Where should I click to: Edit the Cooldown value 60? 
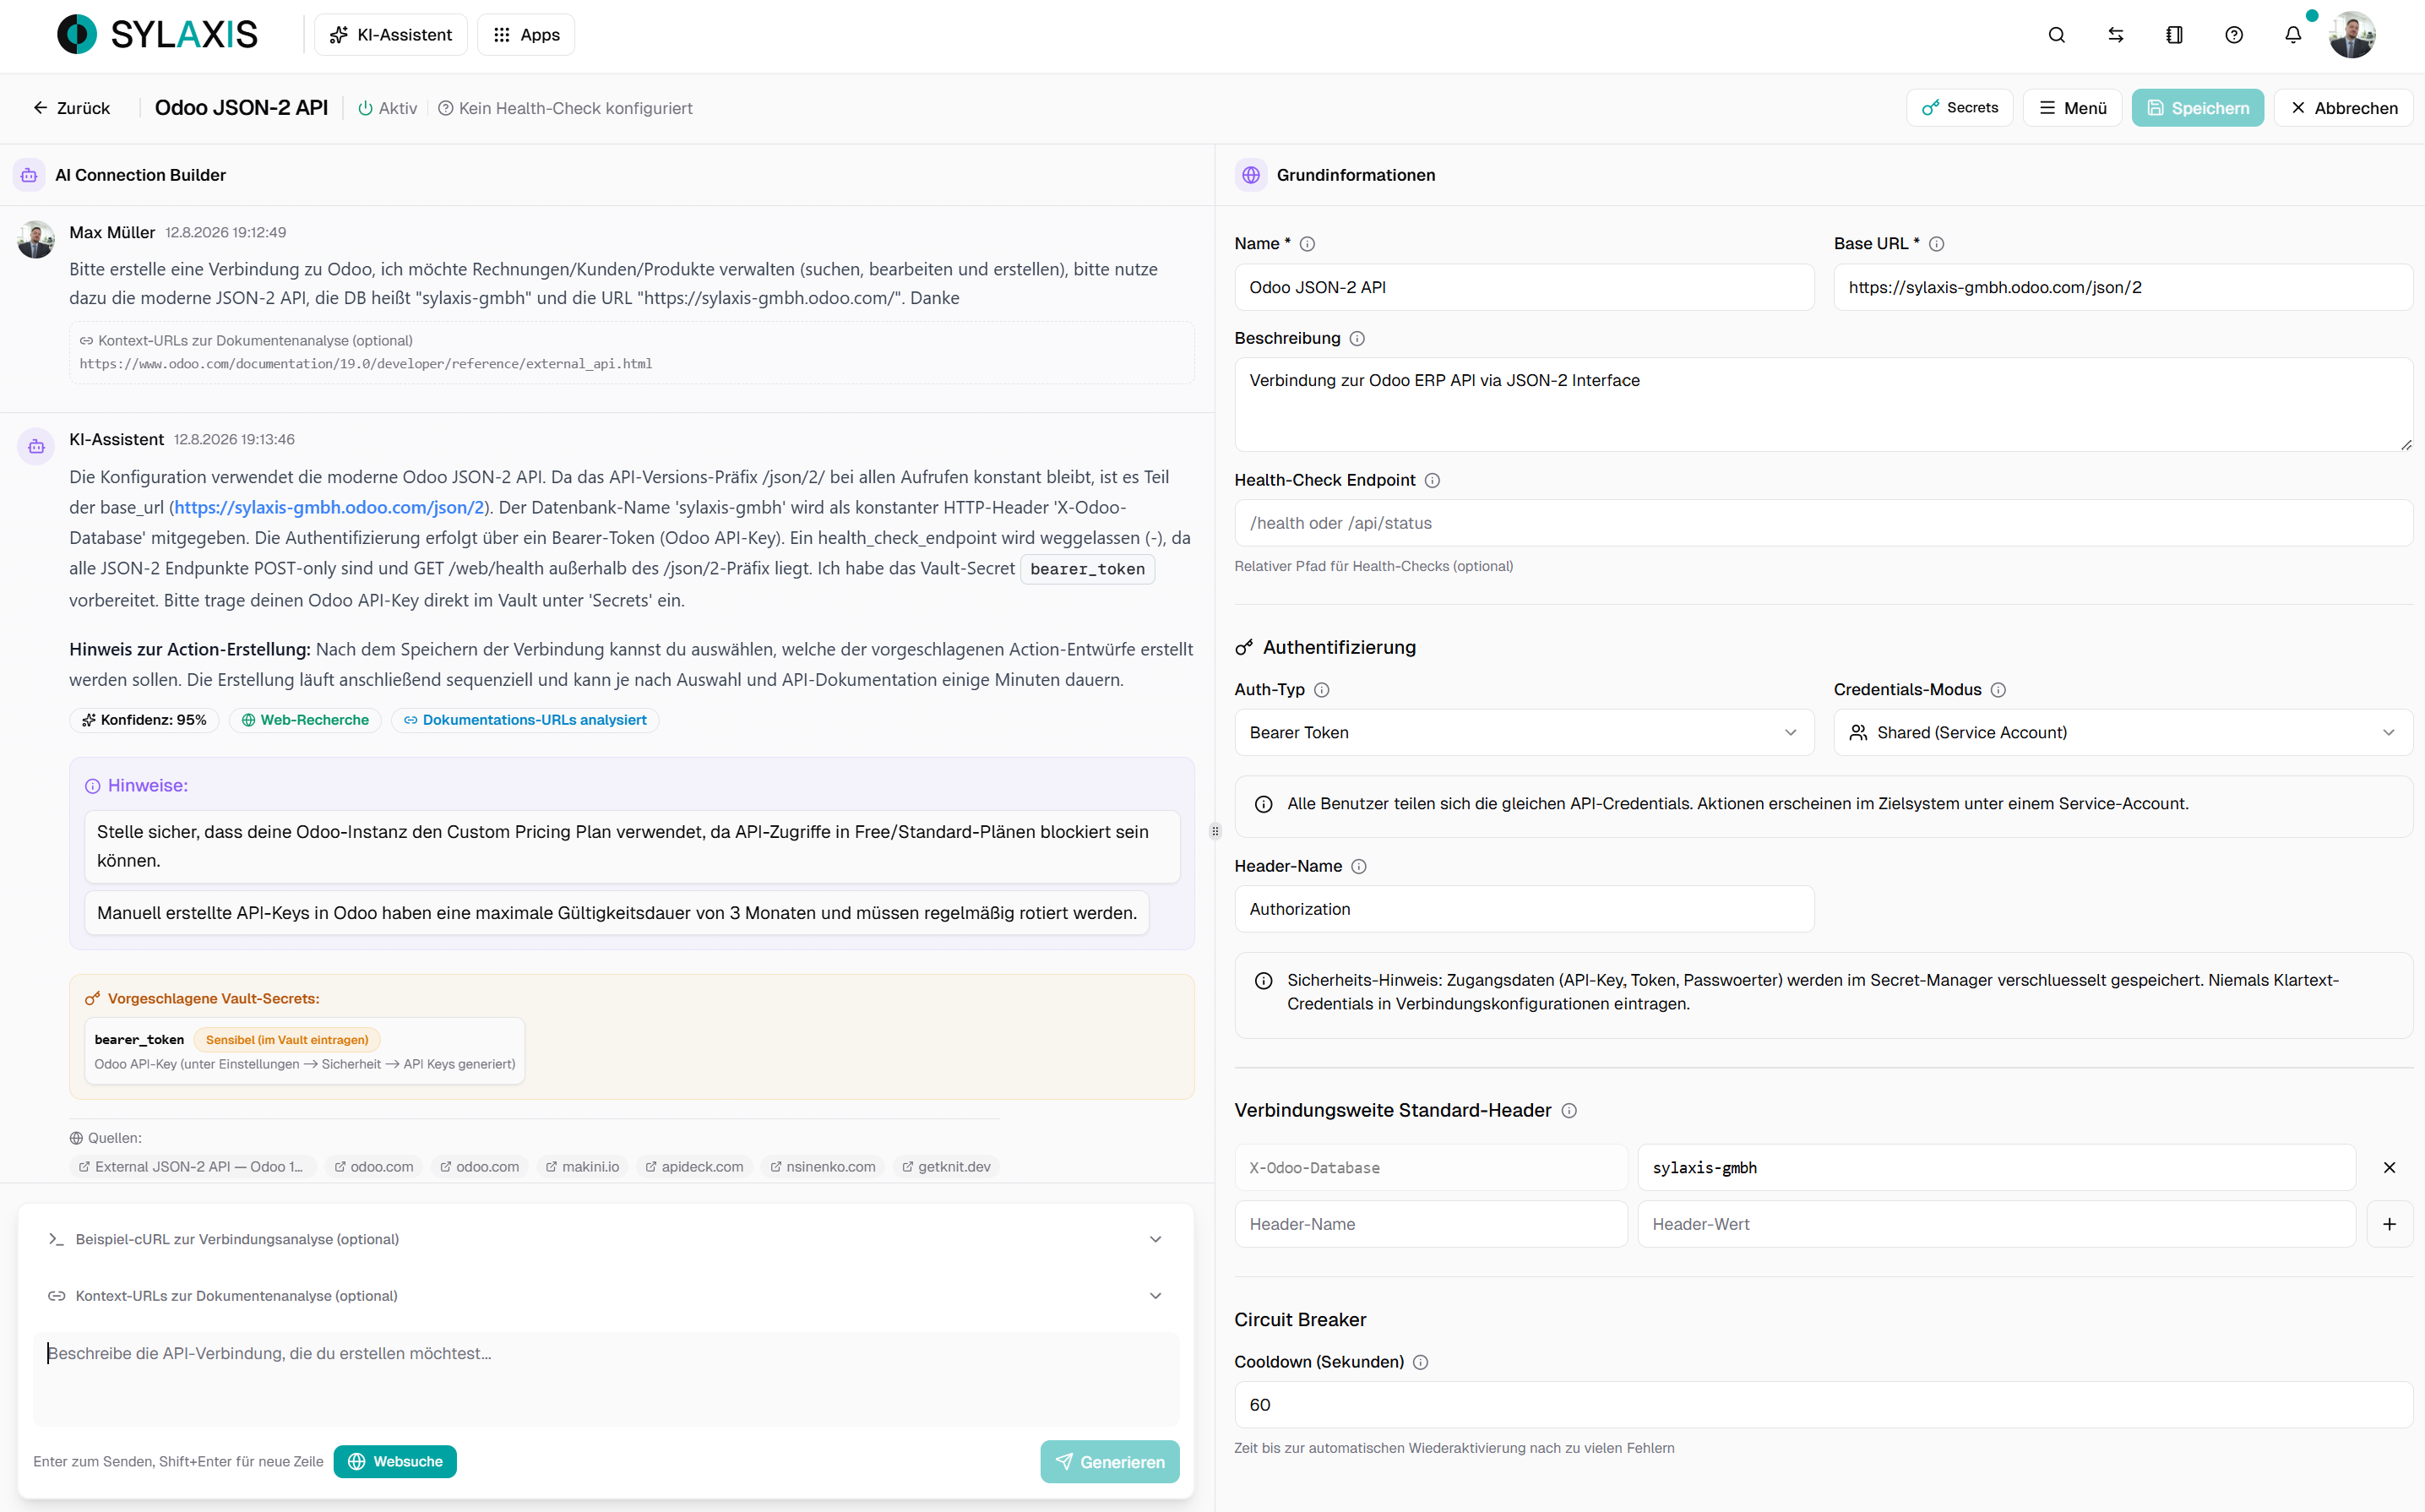point(1824,1405)
